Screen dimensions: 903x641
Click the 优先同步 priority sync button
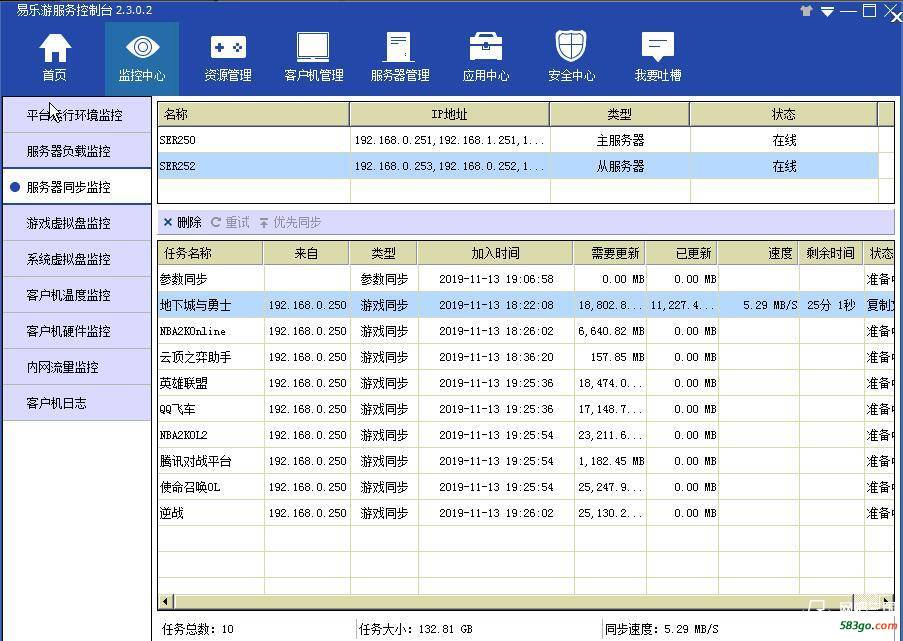coord(290,222)
